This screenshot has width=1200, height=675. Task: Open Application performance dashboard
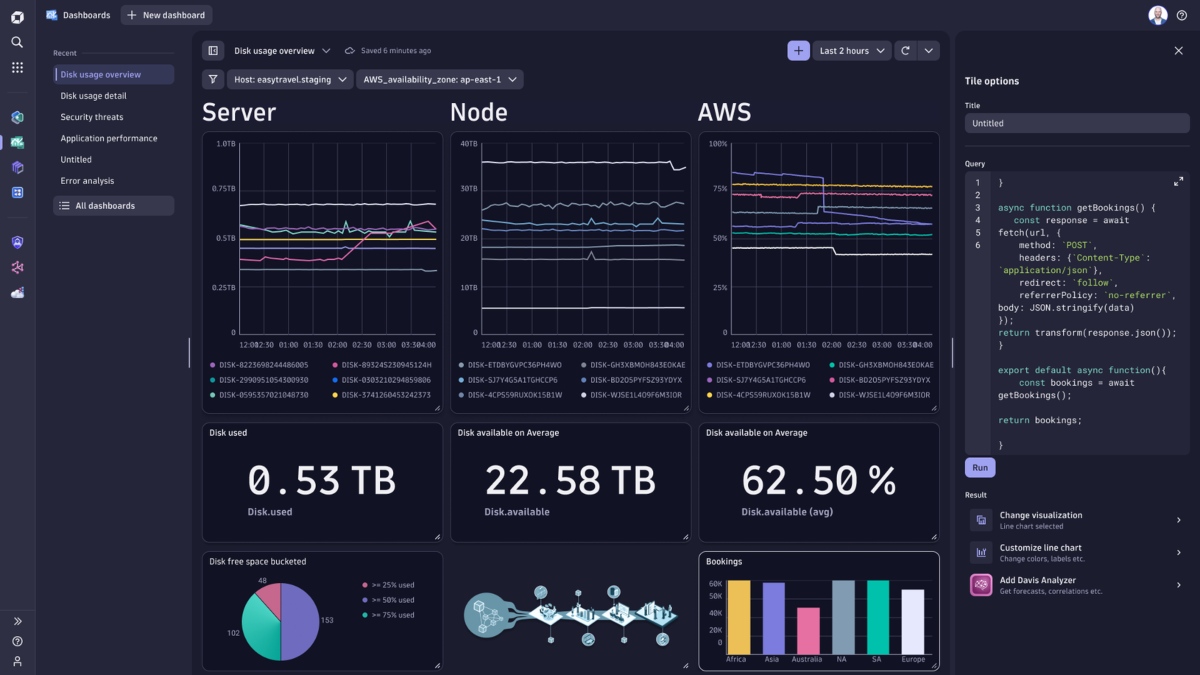(109, 138)
